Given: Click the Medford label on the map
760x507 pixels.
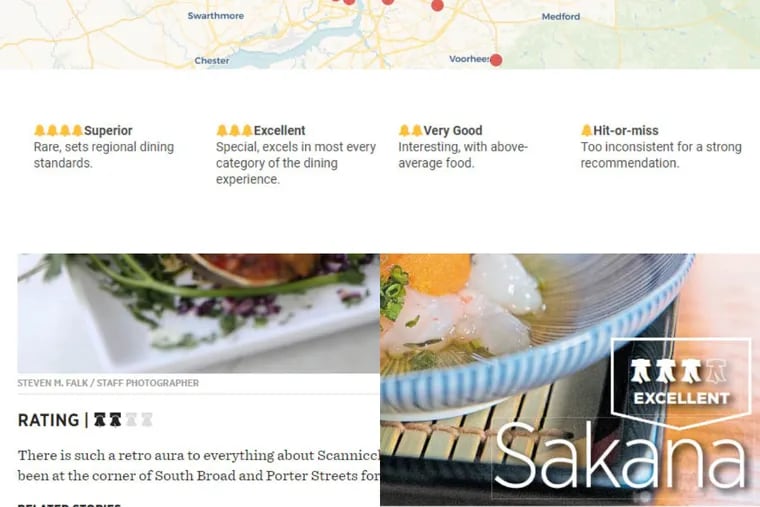Looking at the screenshot, I should (561, 16).
